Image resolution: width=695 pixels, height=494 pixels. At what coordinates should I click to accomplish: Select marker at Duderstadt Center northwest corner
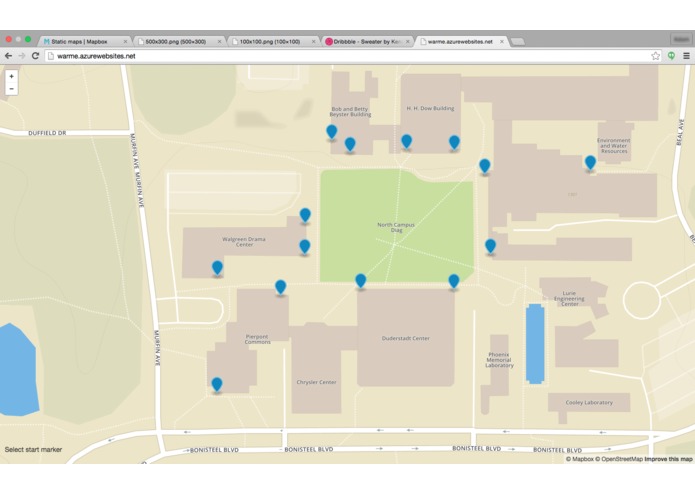click(361, 280)
